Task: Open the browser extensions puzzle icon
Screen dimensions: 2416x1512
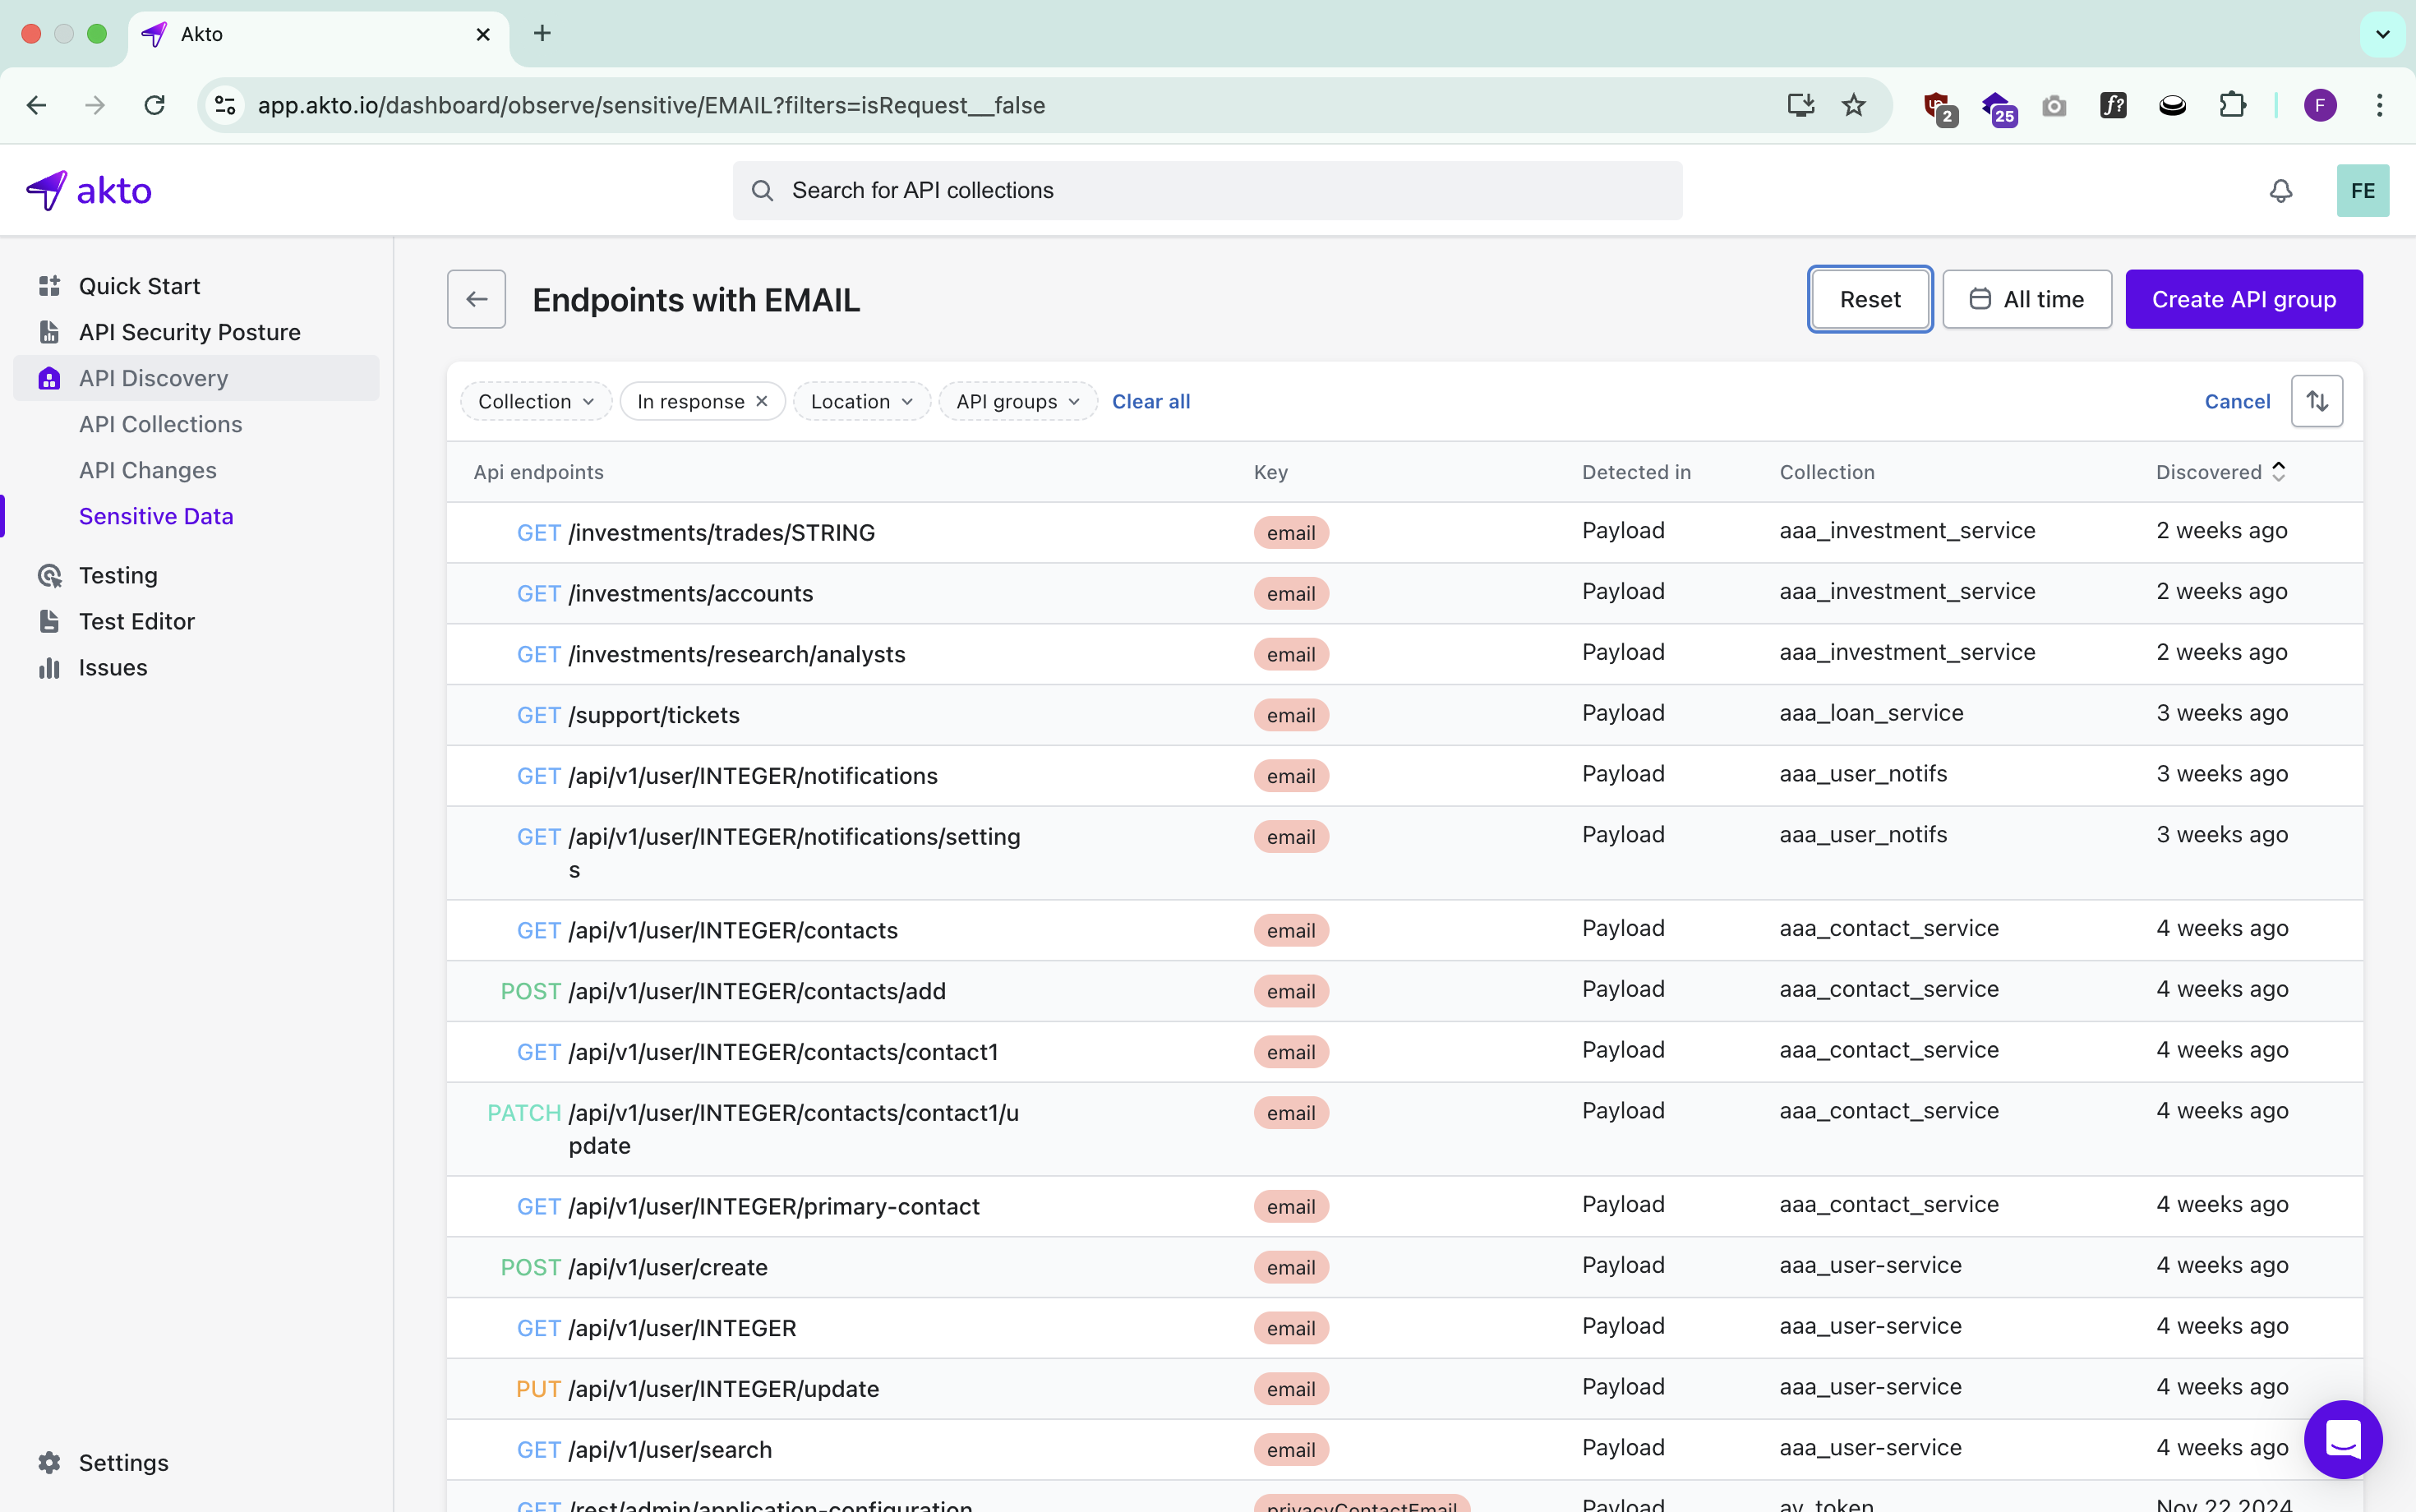Action: tap(2232, 105)
